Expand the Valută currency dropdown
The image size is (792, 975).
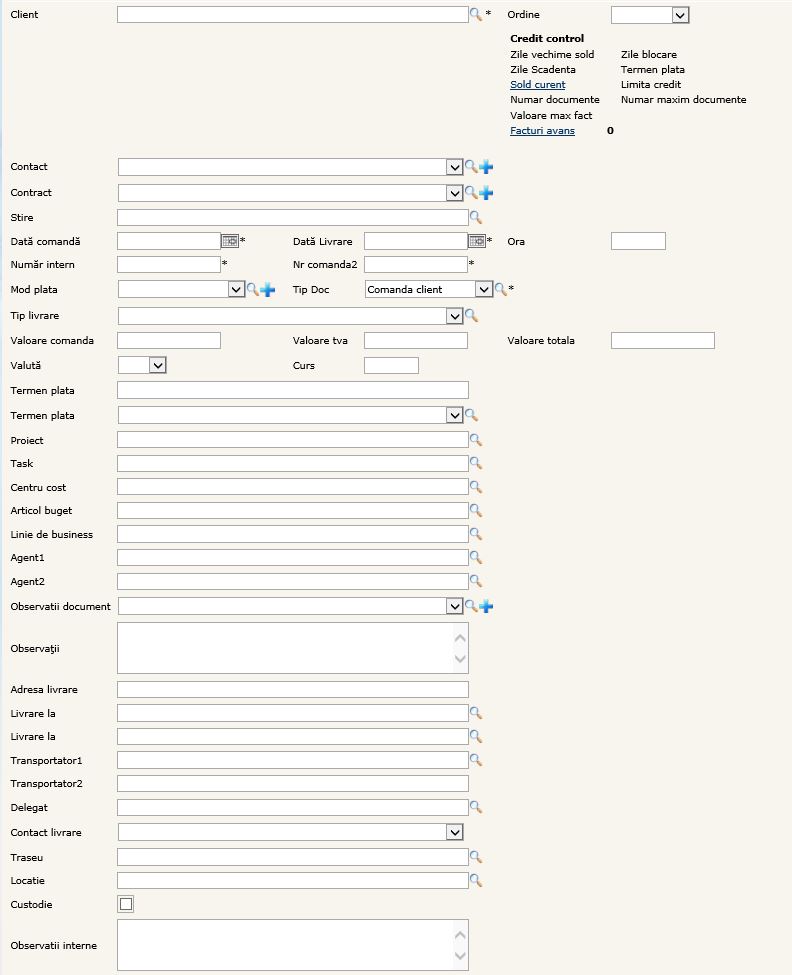pos(157,366)
